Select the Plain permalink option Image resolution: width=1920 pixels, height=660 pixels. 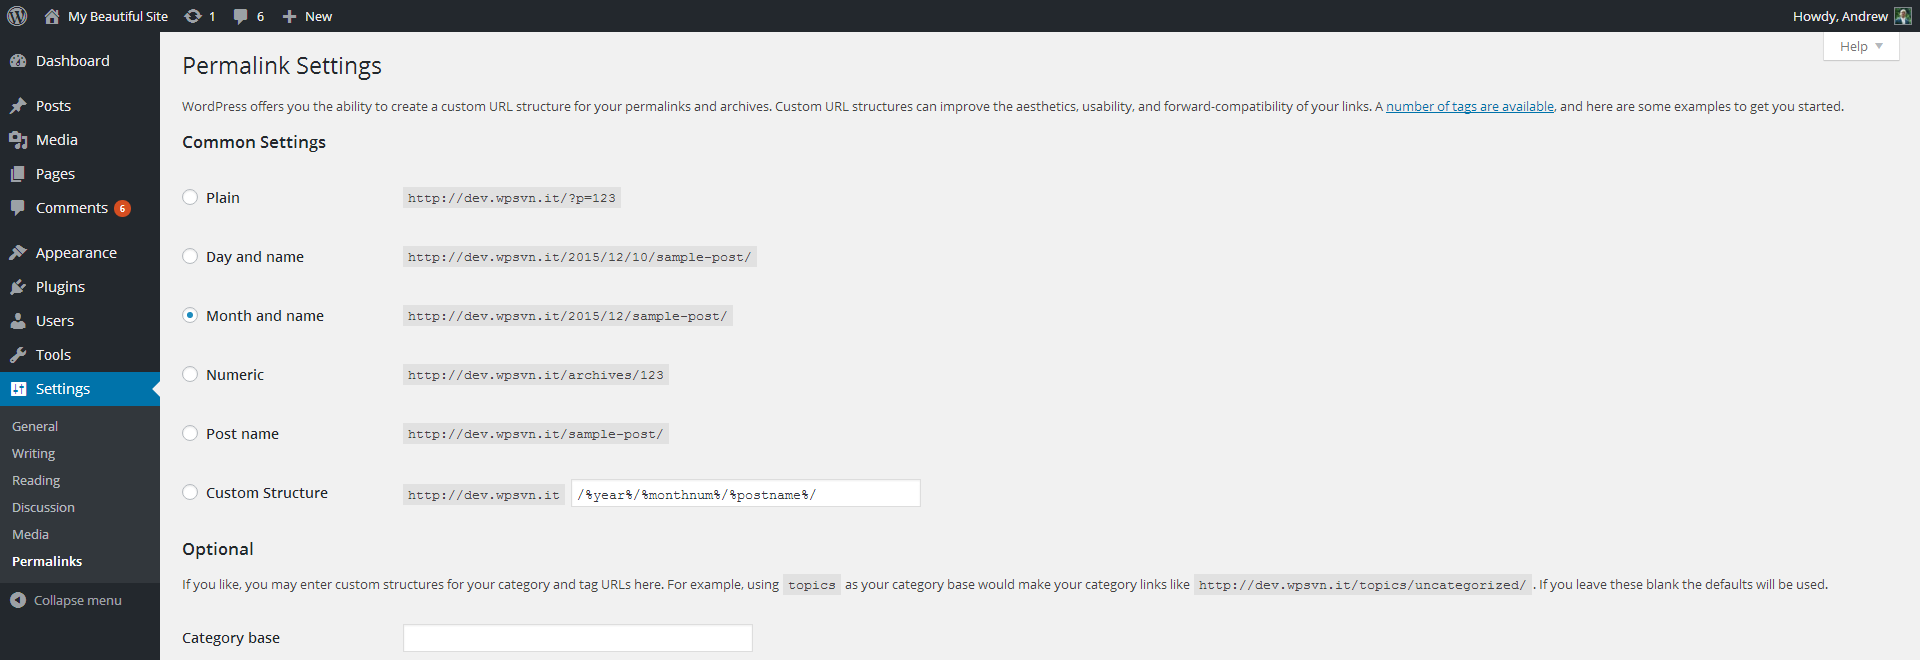pos(190,197)
